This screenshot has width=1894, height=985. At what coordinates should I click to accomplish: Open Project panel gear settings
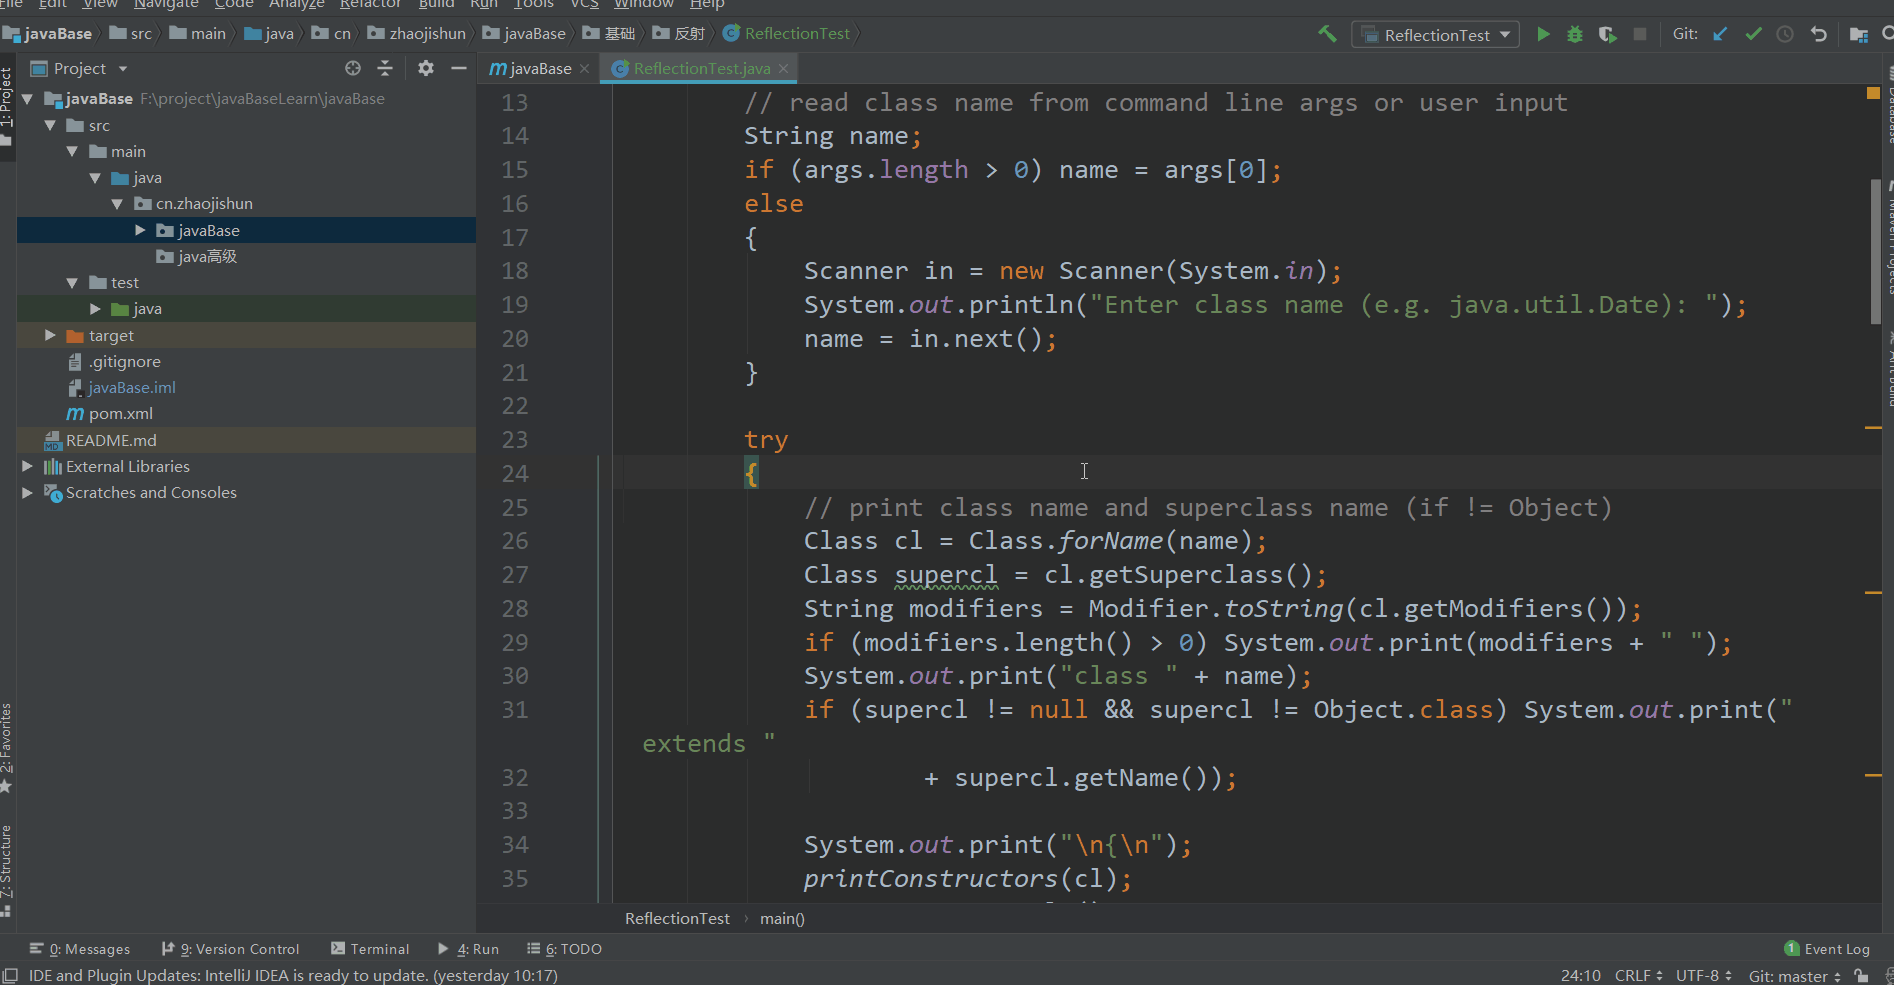point(426,68)
